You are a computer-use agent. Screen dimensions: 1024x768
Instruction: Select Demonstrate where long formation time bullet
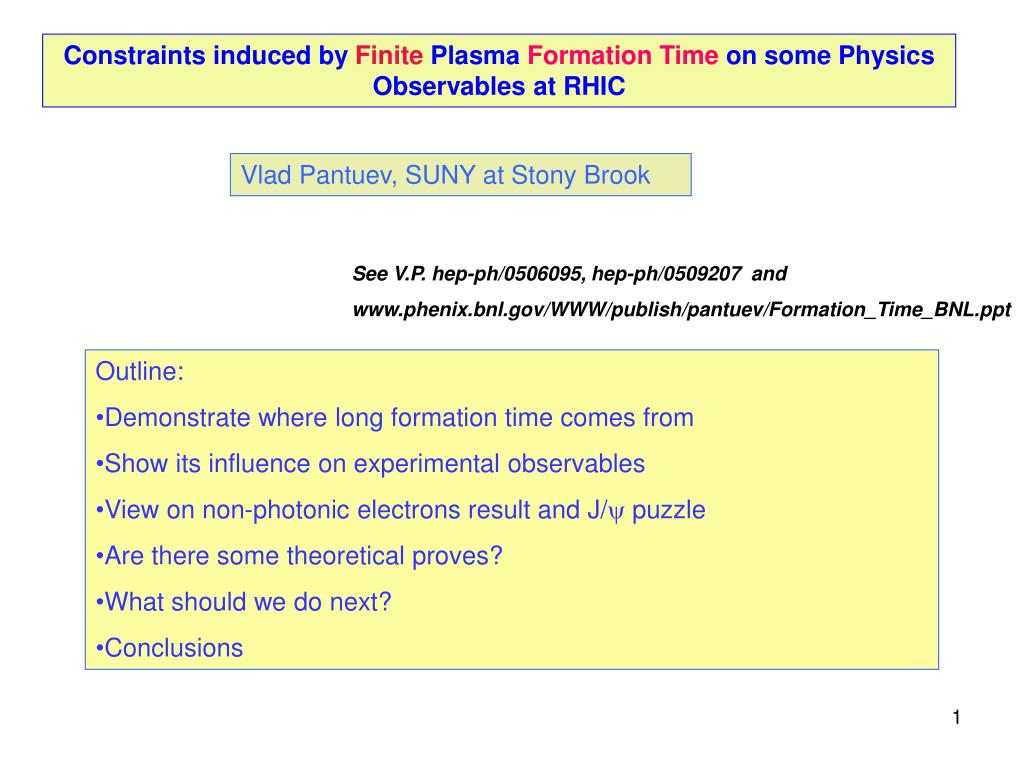394,418
